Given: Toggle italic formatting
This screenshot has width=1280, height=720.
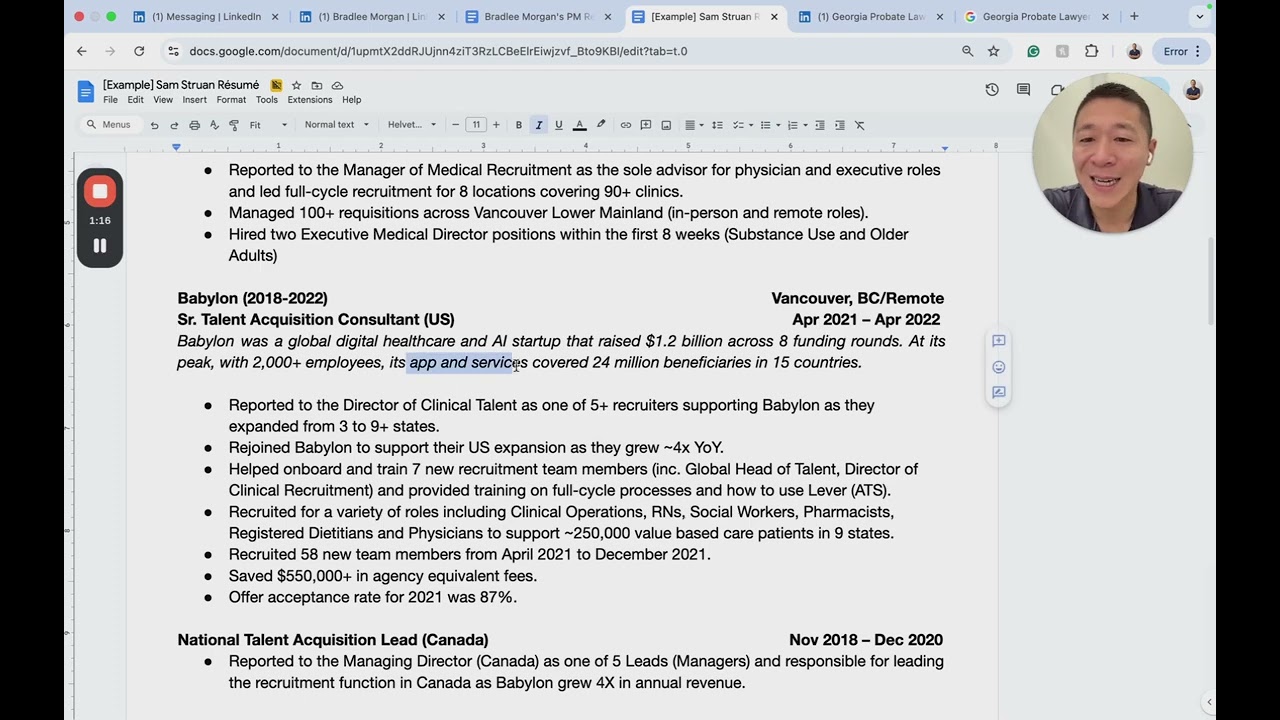Looking at the screenshot, I should [538, 125].
